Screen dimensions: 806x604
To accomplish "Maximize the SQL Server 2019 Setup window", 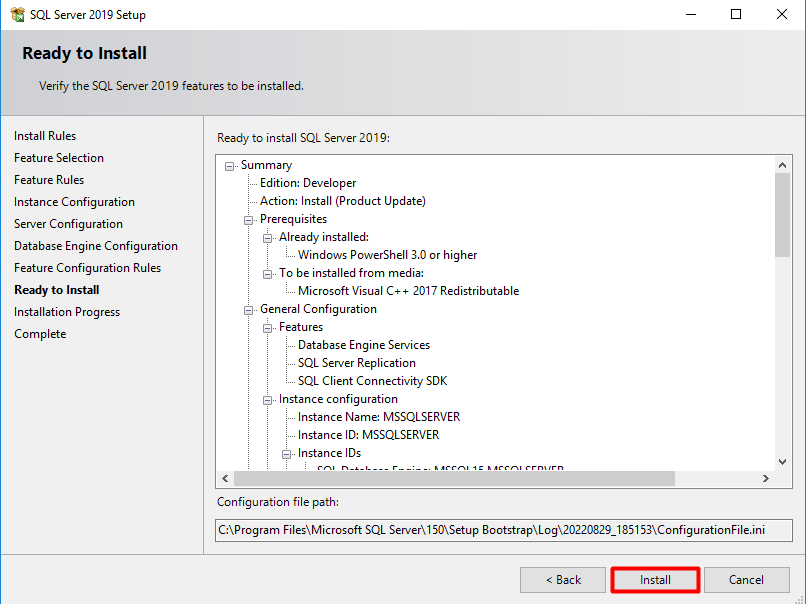I will click(736, 14).
